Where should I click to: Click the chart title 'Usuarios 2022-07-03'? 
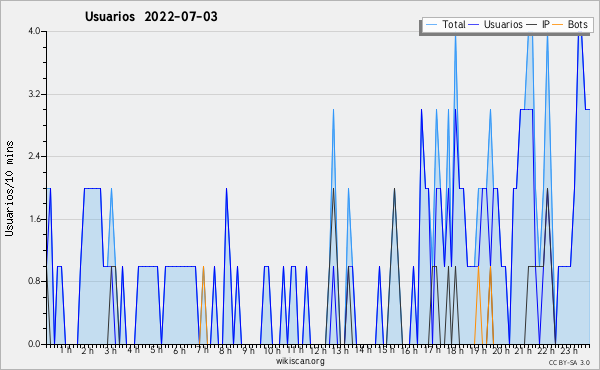click(x=151, y=16)
